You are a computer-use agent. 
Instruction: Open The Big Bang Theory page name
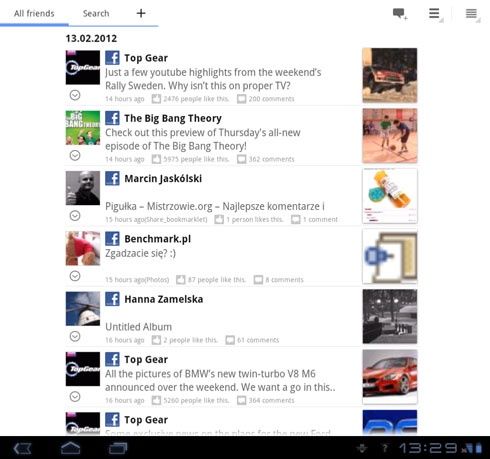click(x=173, y=118)
